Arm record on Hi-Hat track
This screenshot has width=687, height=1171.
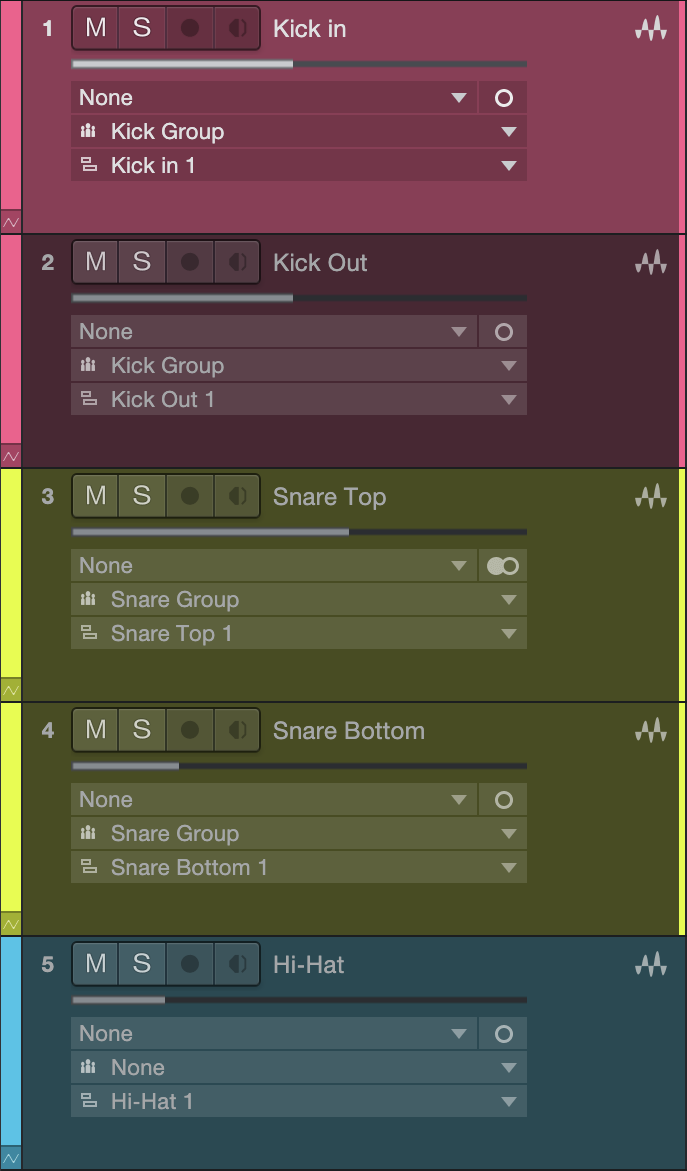pyautogui.click(x=190, y=964)
